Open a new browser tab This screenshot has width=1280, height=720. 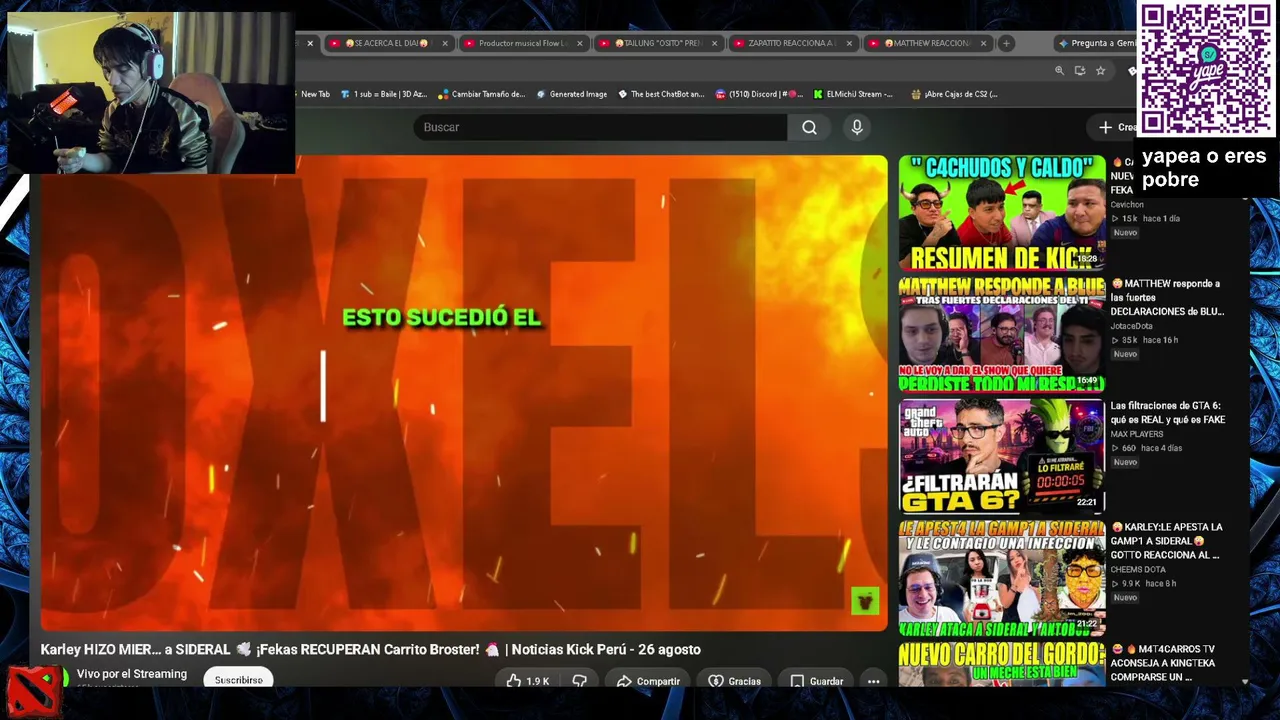point(1006,43)
